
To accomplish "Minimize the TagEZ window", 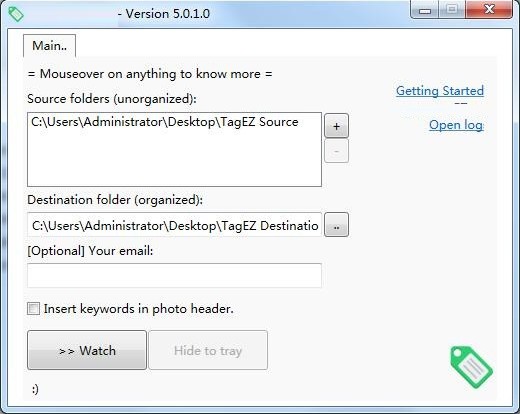I will pyautogui.click(x=424, y=10).
